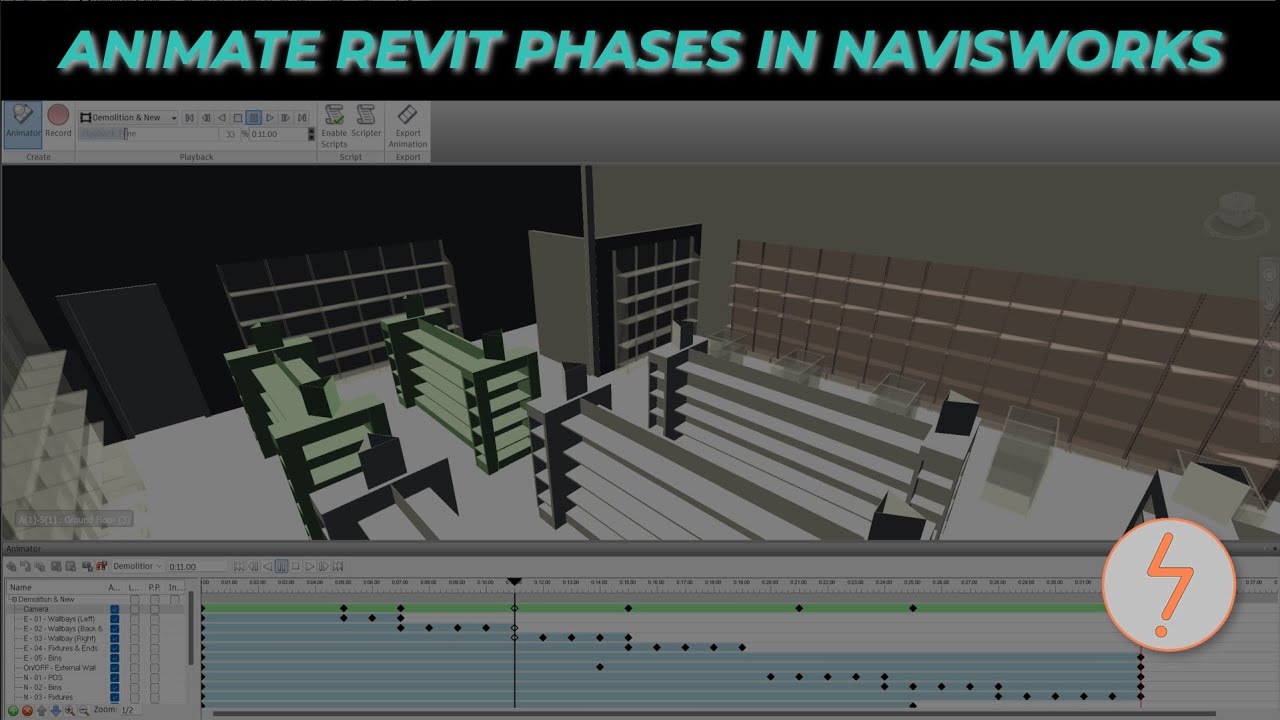
Task: Select Rotate animation set tool in Animator toolbar
Action: tap(26, 566)
